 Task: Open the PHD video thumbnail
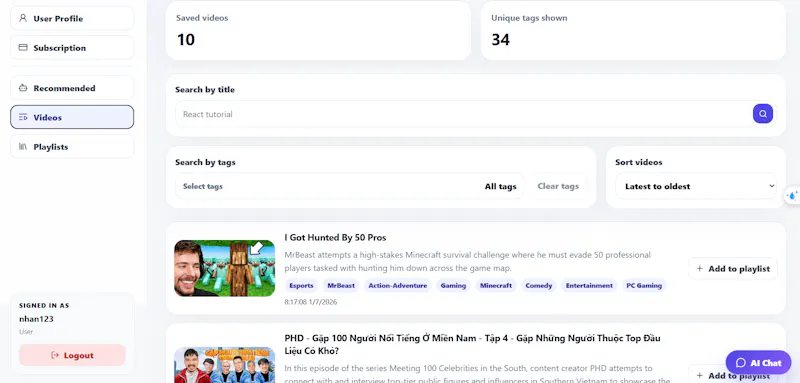point(224,365)
